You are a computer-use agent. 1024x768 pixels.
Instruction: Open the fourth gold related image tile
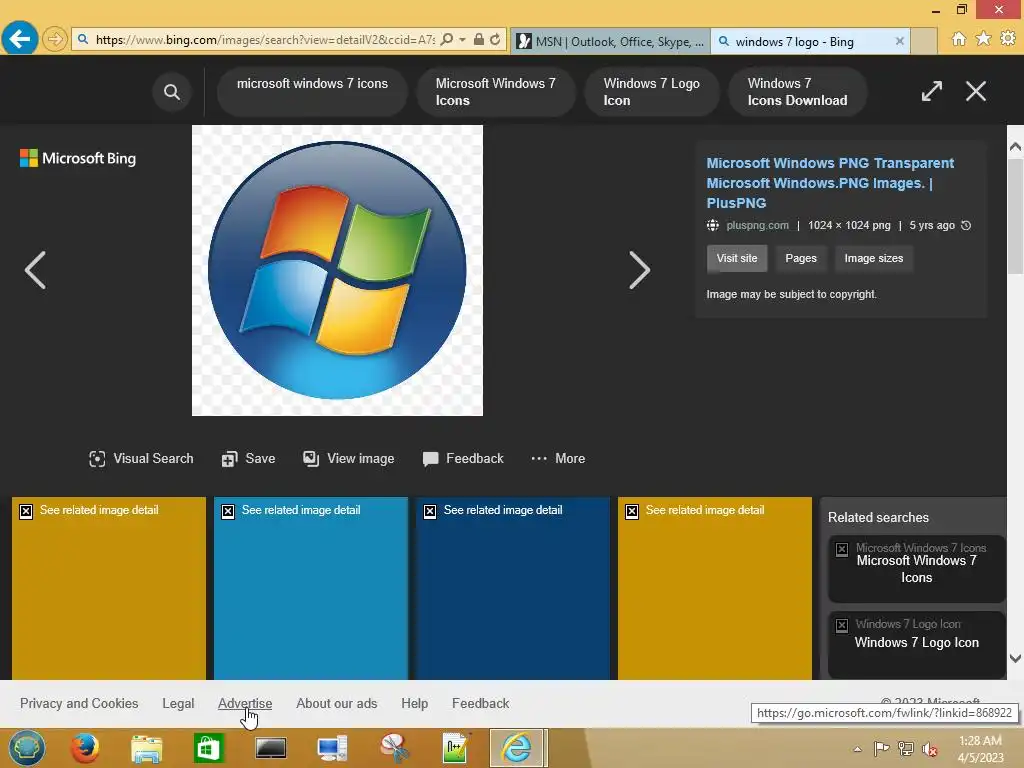point(714,588)
